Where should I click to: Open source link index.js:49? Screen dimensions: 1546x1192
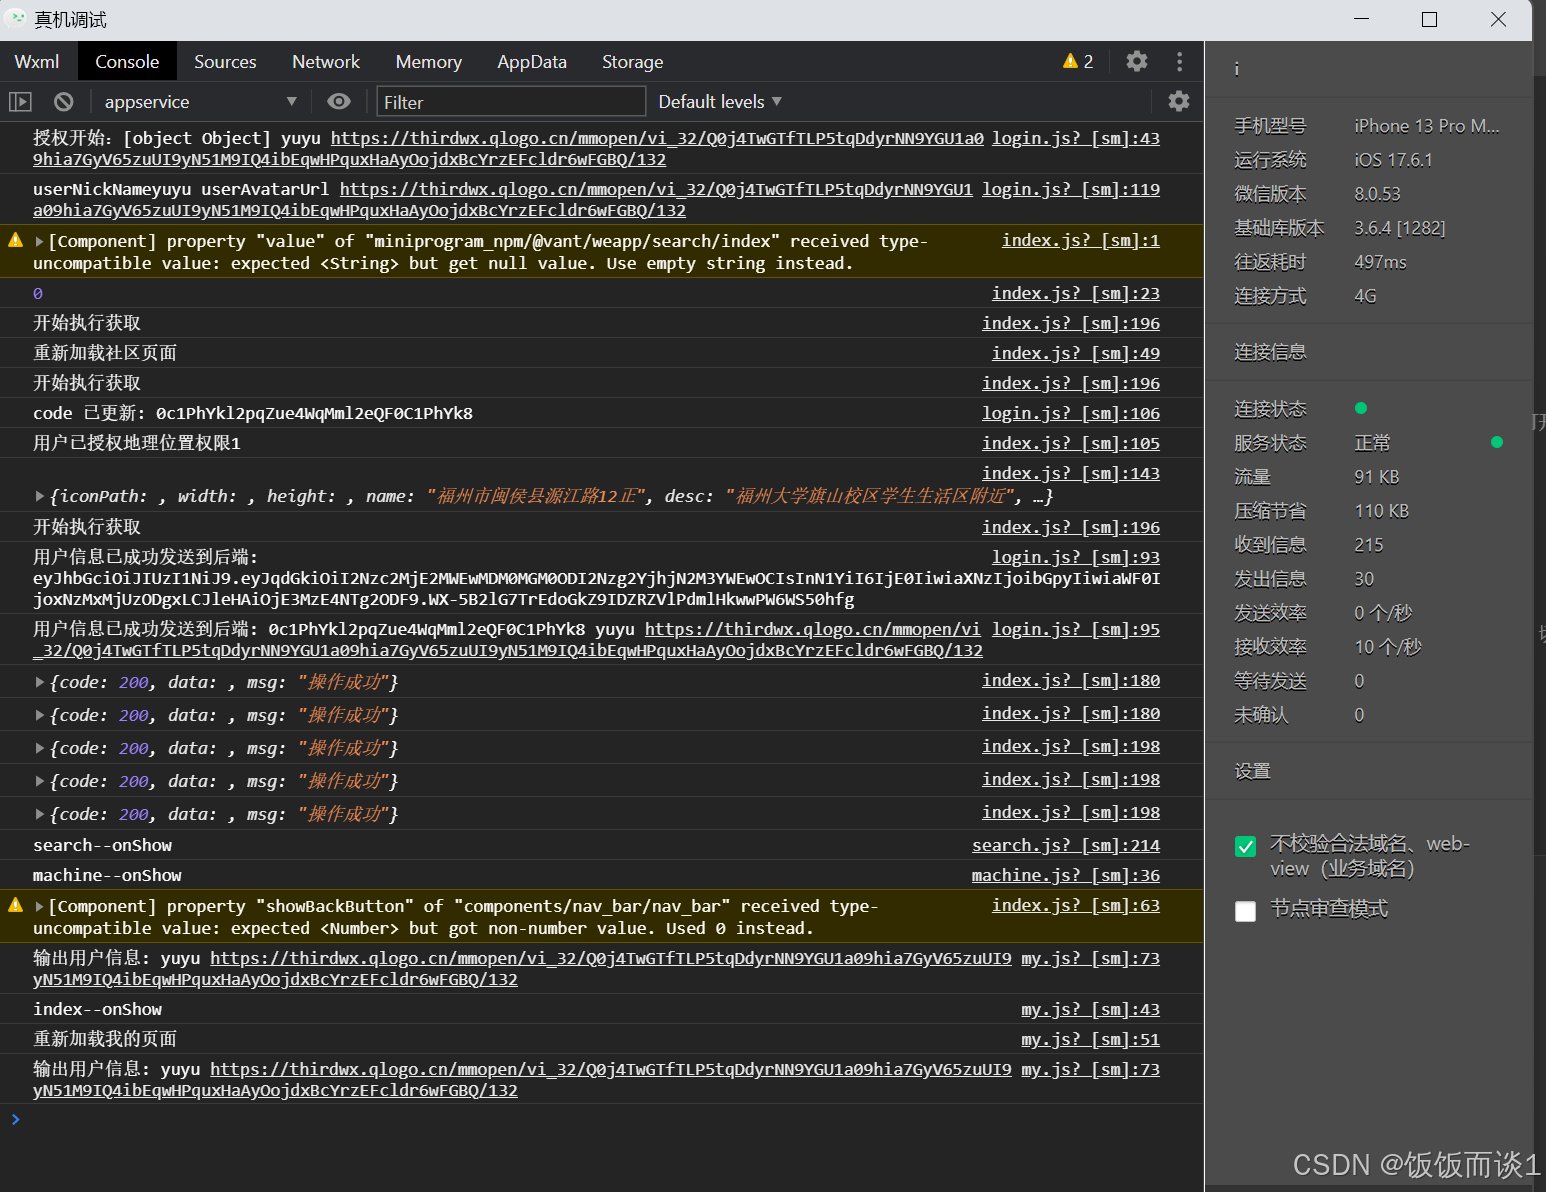pyautogui.click(x=1076, y=353)
